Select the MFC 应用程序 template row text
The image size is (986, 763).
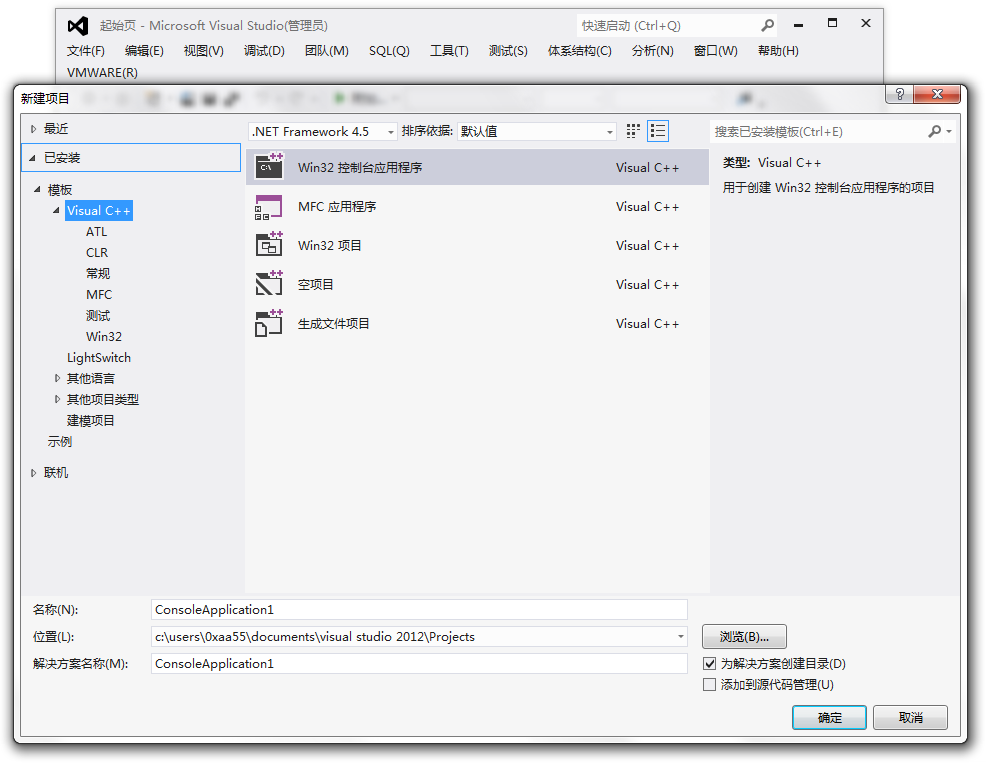point(337,206)
